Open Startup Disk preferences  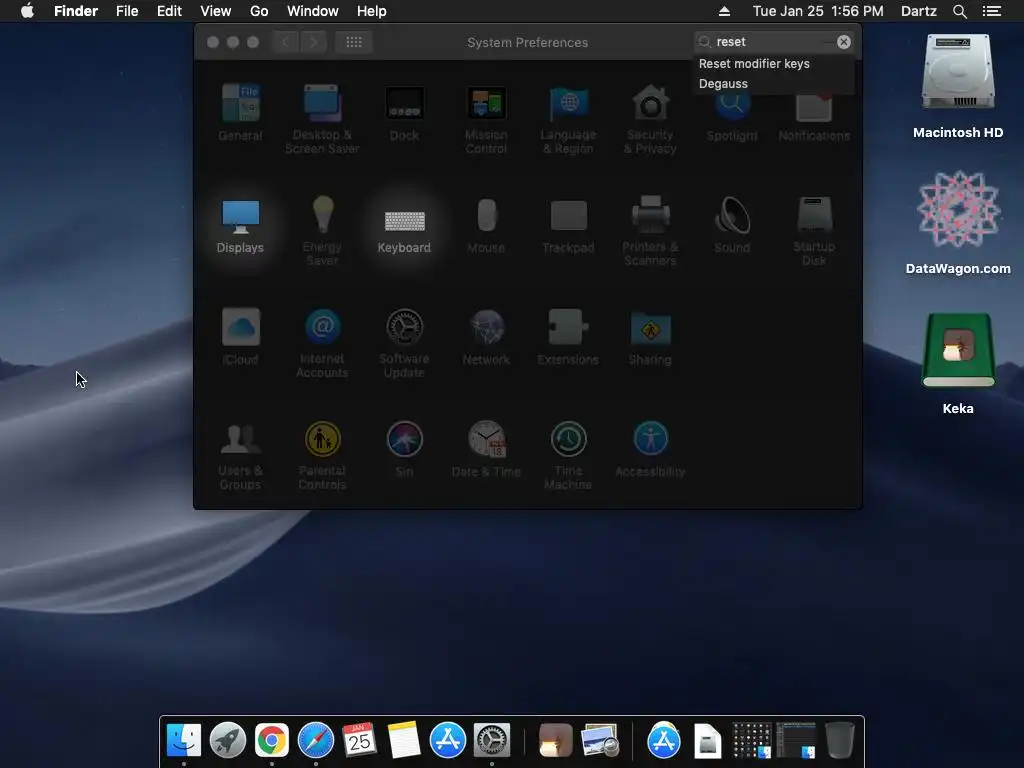(x=814, y=231)
